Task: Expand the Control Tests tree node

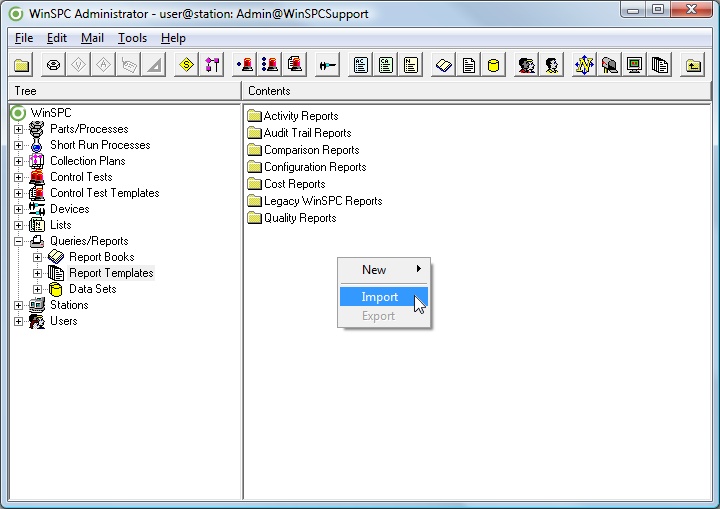Action: tap(18, 177)
